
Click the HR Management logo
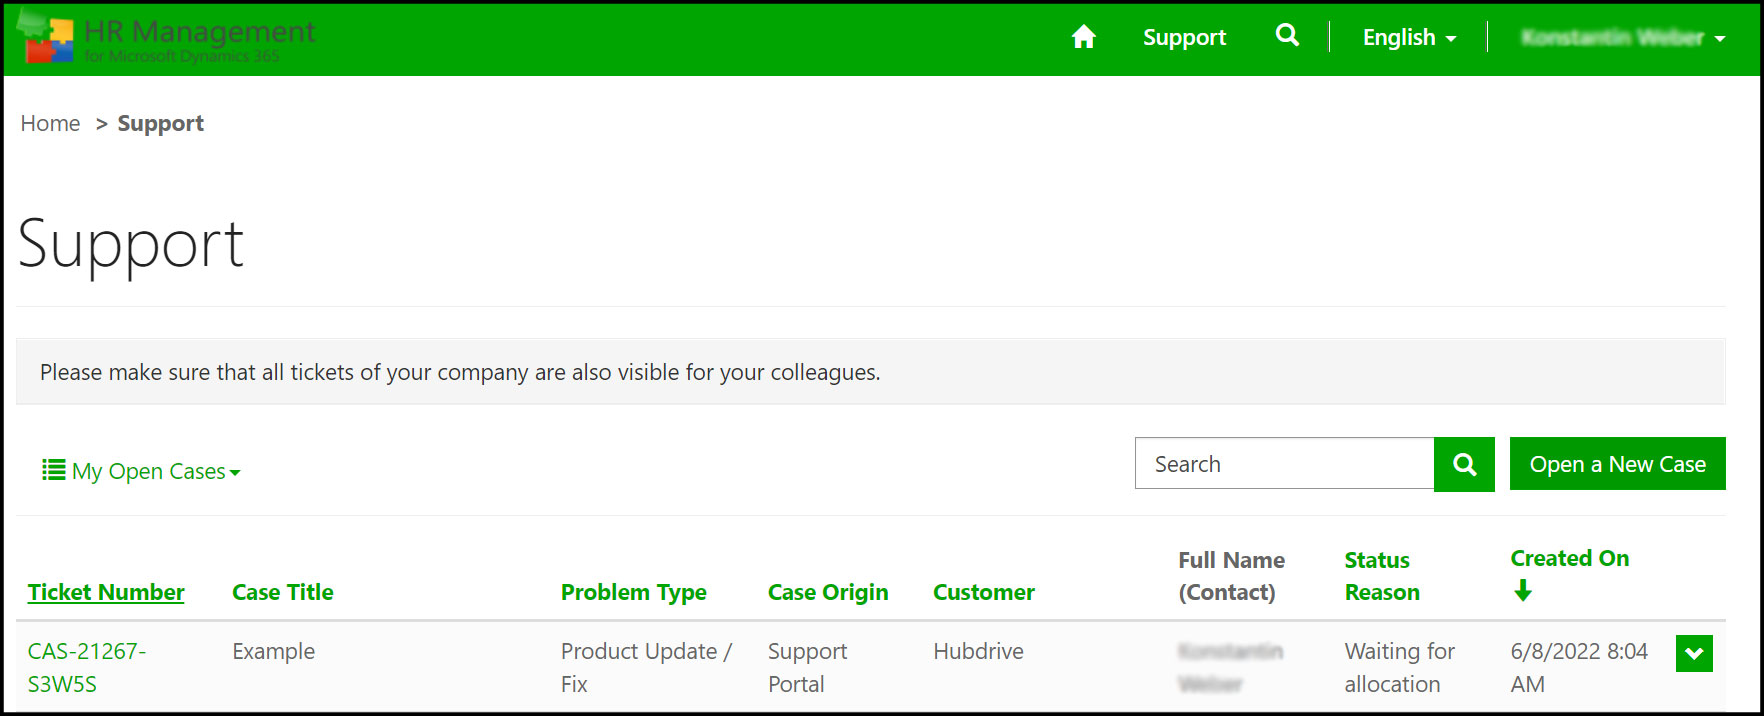tap(166, 38)
